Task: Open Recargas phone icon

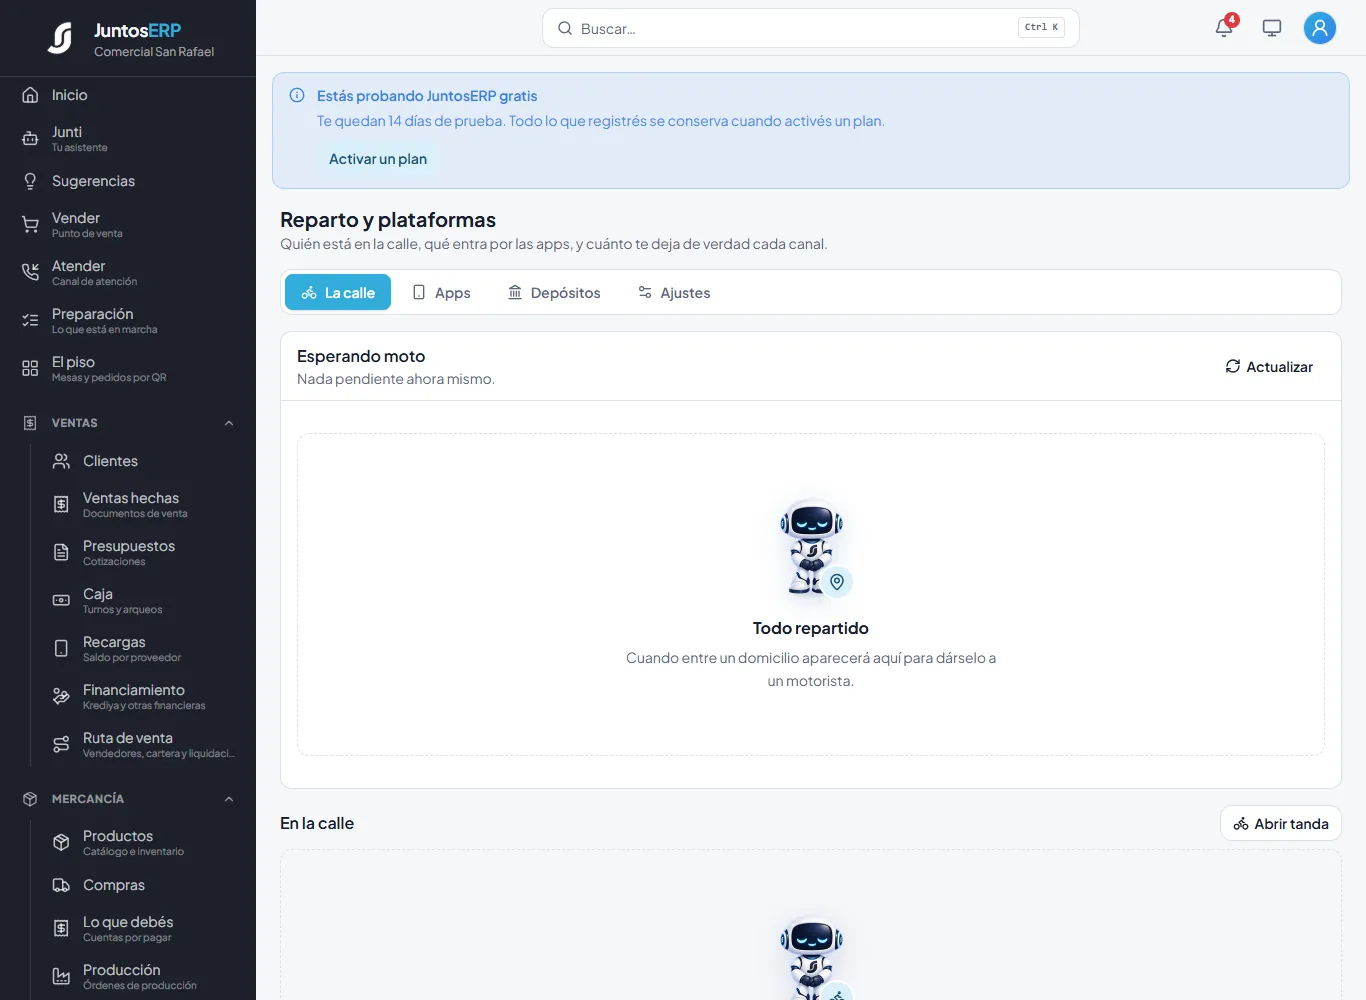Action: (x=61, y=649)
